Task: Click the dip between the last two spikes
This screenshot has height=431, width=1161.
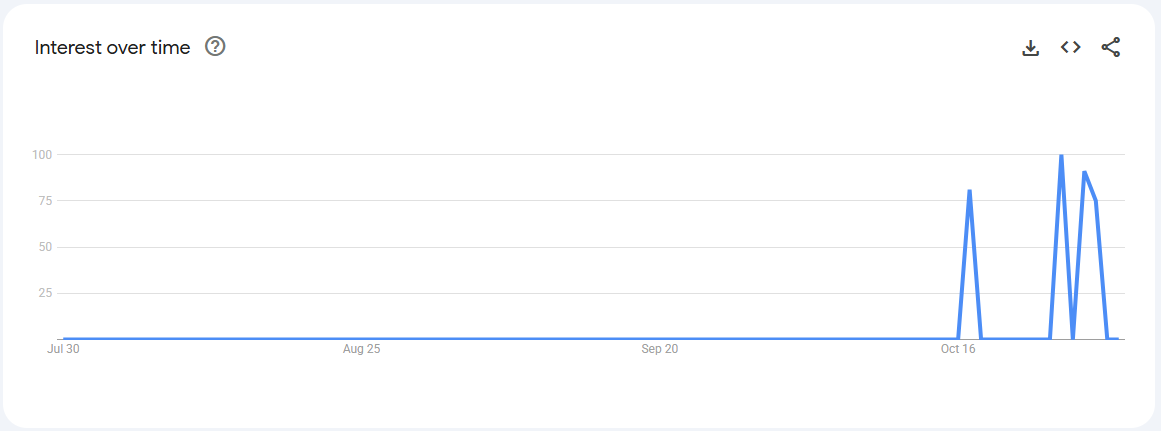Action: (1073, 338)
